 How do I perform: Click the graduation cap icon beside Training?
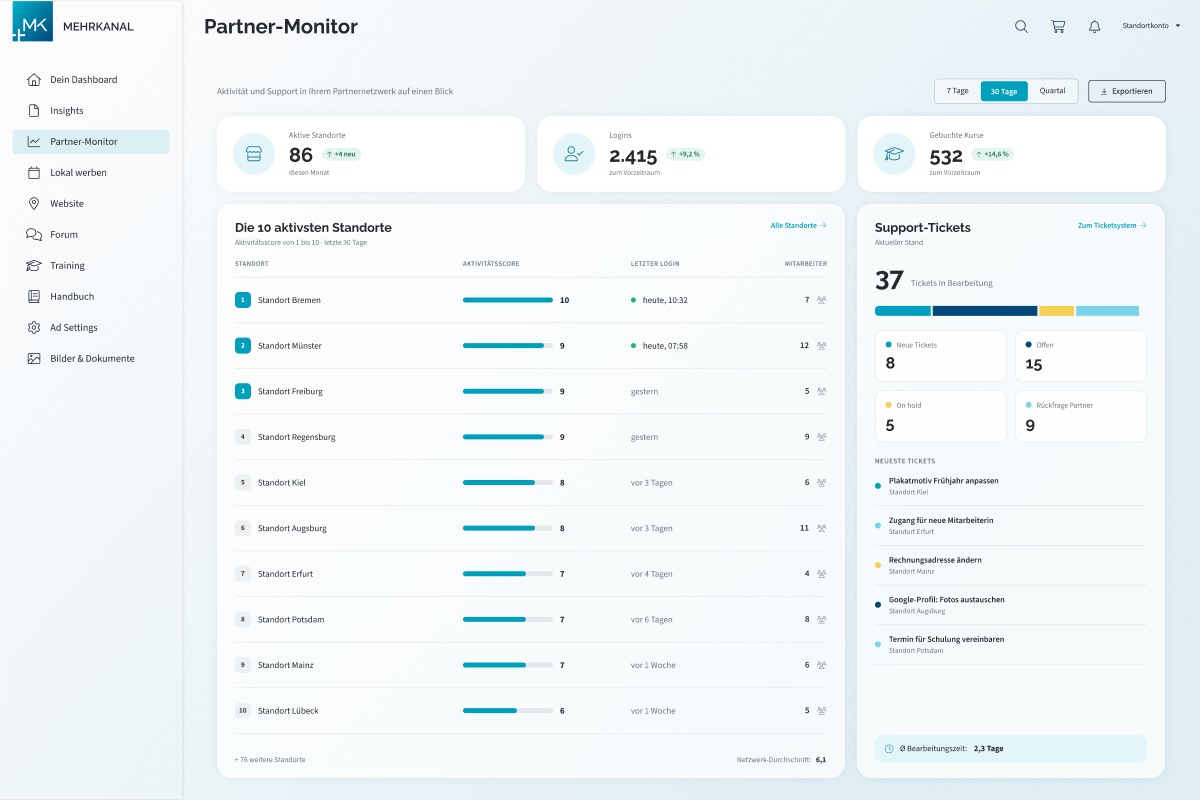coord(34,266)
